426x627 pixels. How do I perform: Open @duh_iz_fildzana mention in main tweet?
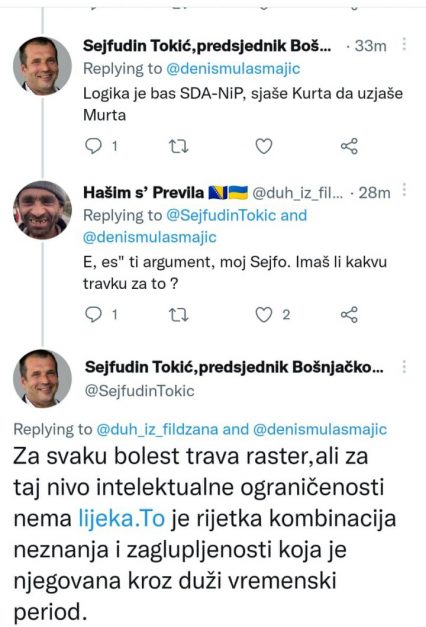click(x=157, y=429)
